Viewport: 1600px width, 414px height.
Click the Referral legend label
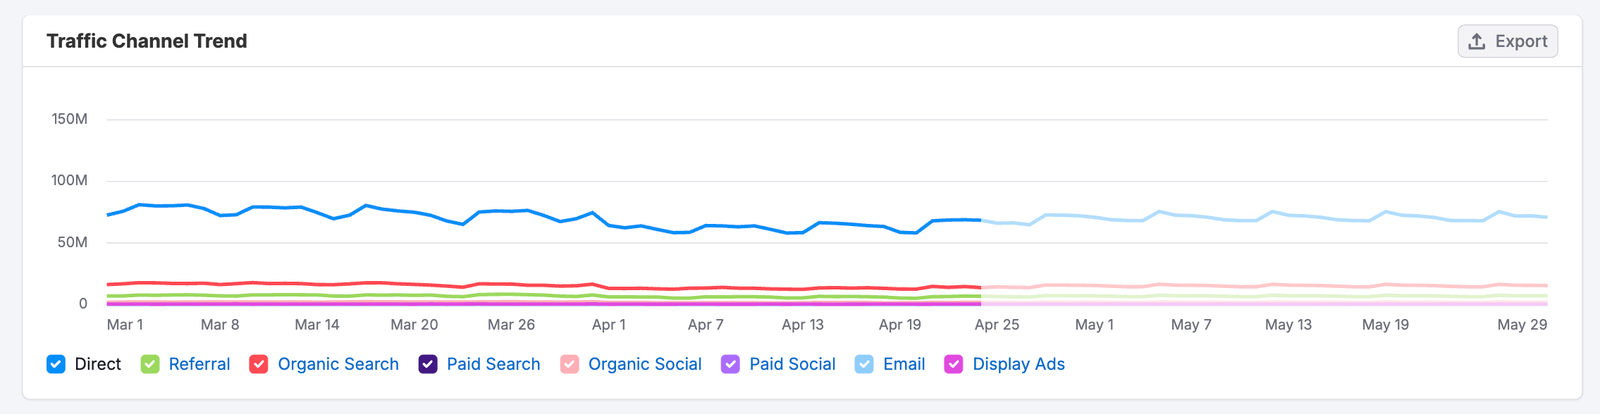pos(199,364)
